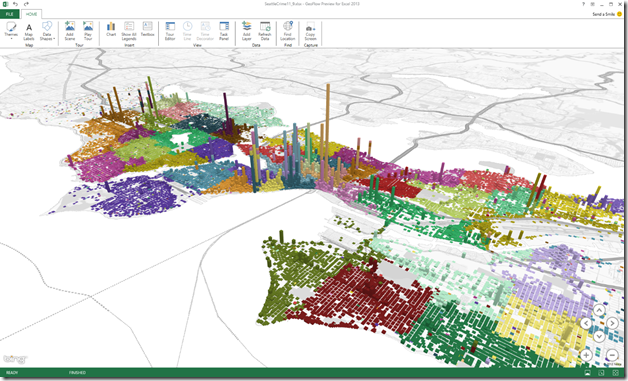Insert a Chart from the ribbon
Image resolution: width=628 pixels, height=381 pixels.
(x=111, y=29)
